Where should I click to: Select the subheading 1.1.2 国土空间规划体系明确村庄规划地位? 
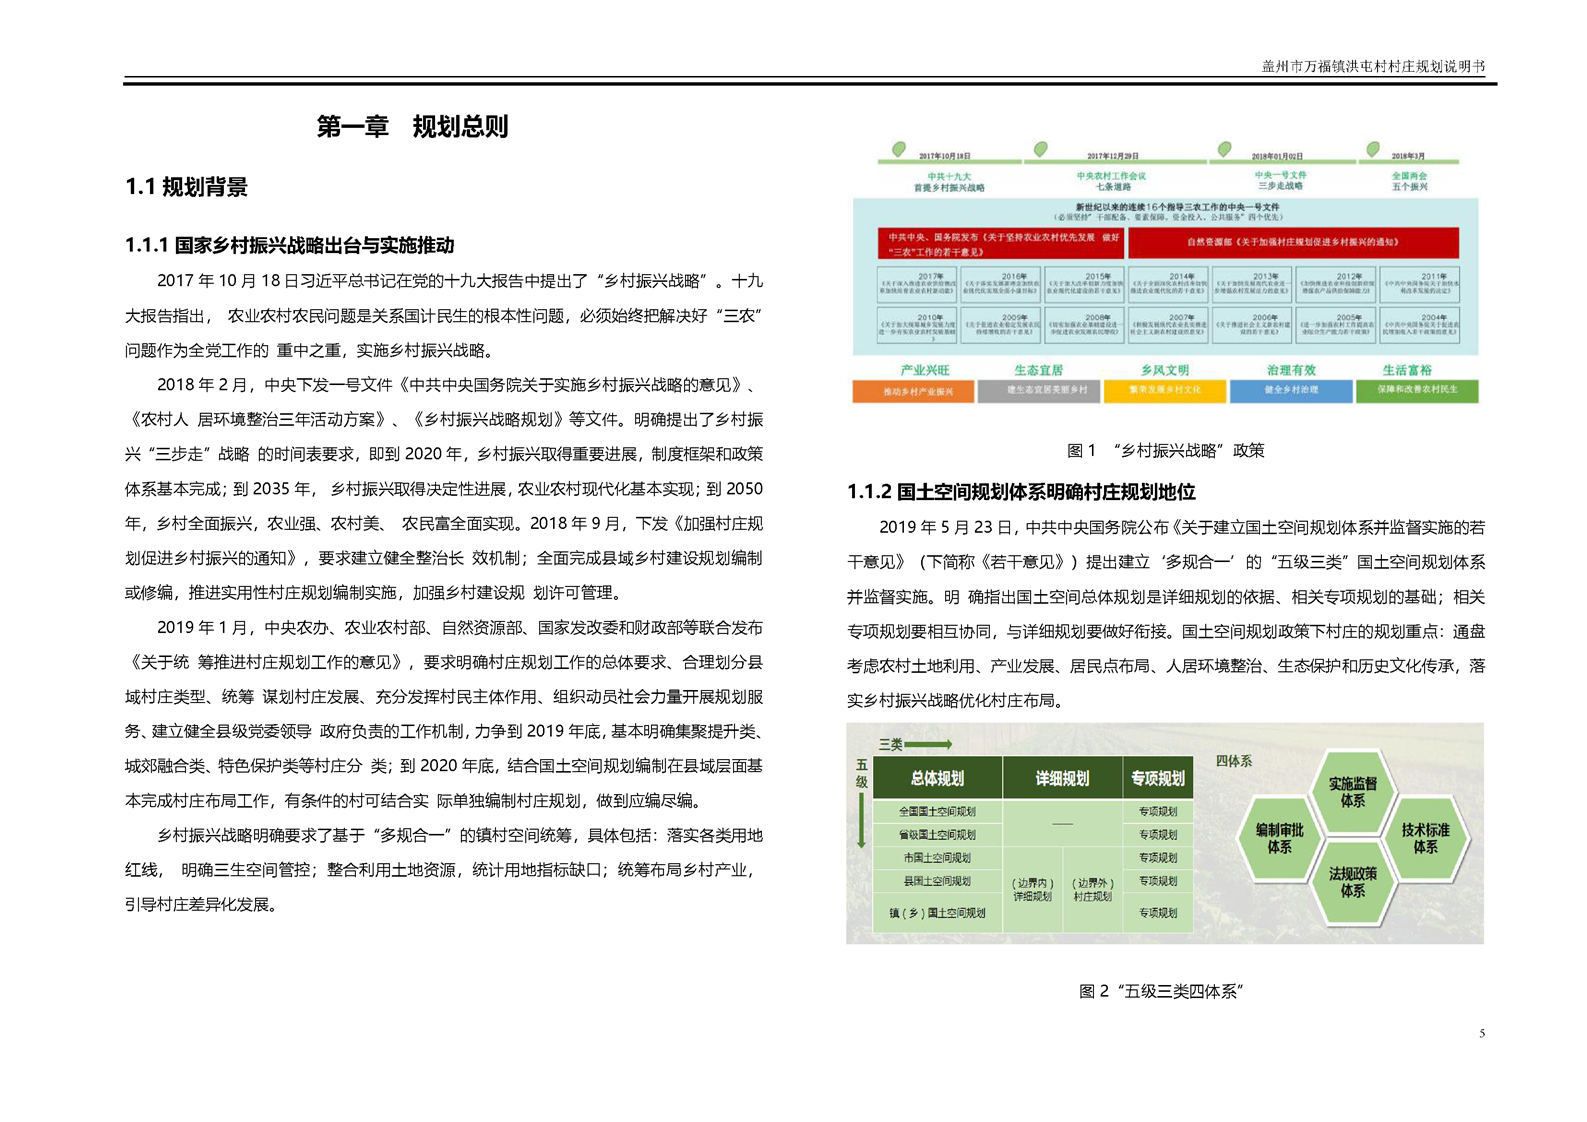click(x=1021, y=492)
